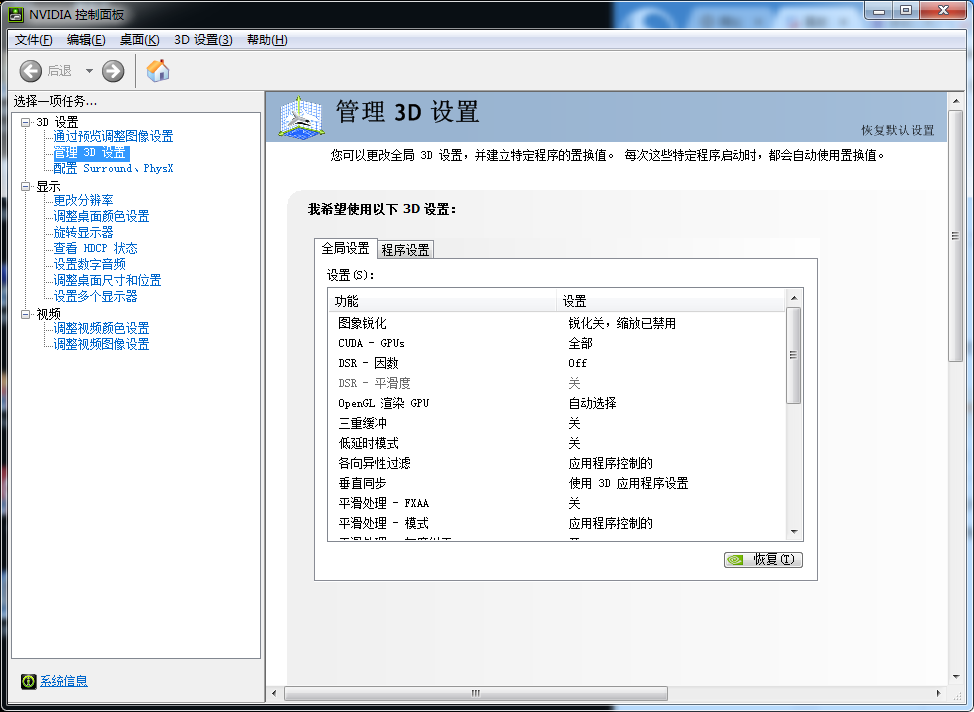Collapse the 视频 tree node
Image resolution: width=974 pixels, height=712 pixels.
[25, 314]
